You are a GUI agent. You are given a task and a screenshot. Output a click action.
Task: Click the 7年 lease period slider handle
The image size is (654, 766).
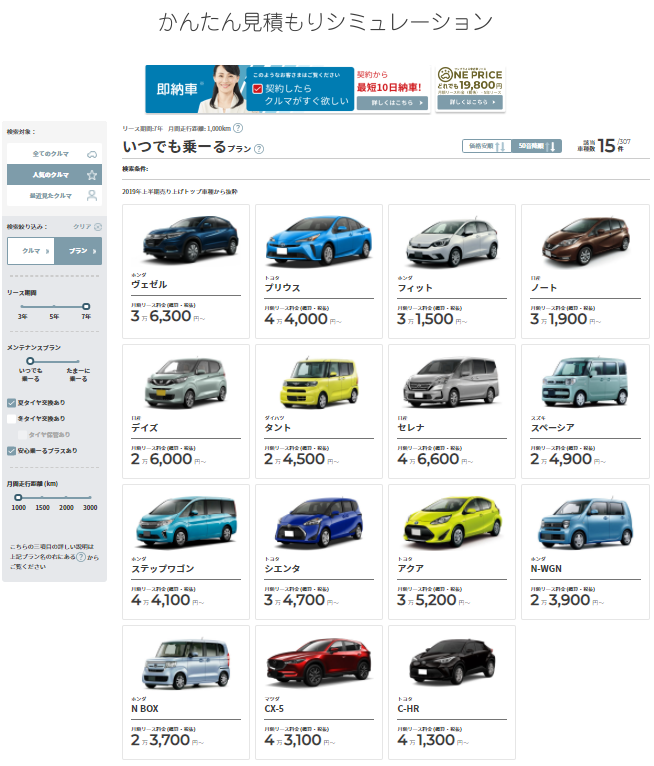pyautogui.click(x=86, y=306)
